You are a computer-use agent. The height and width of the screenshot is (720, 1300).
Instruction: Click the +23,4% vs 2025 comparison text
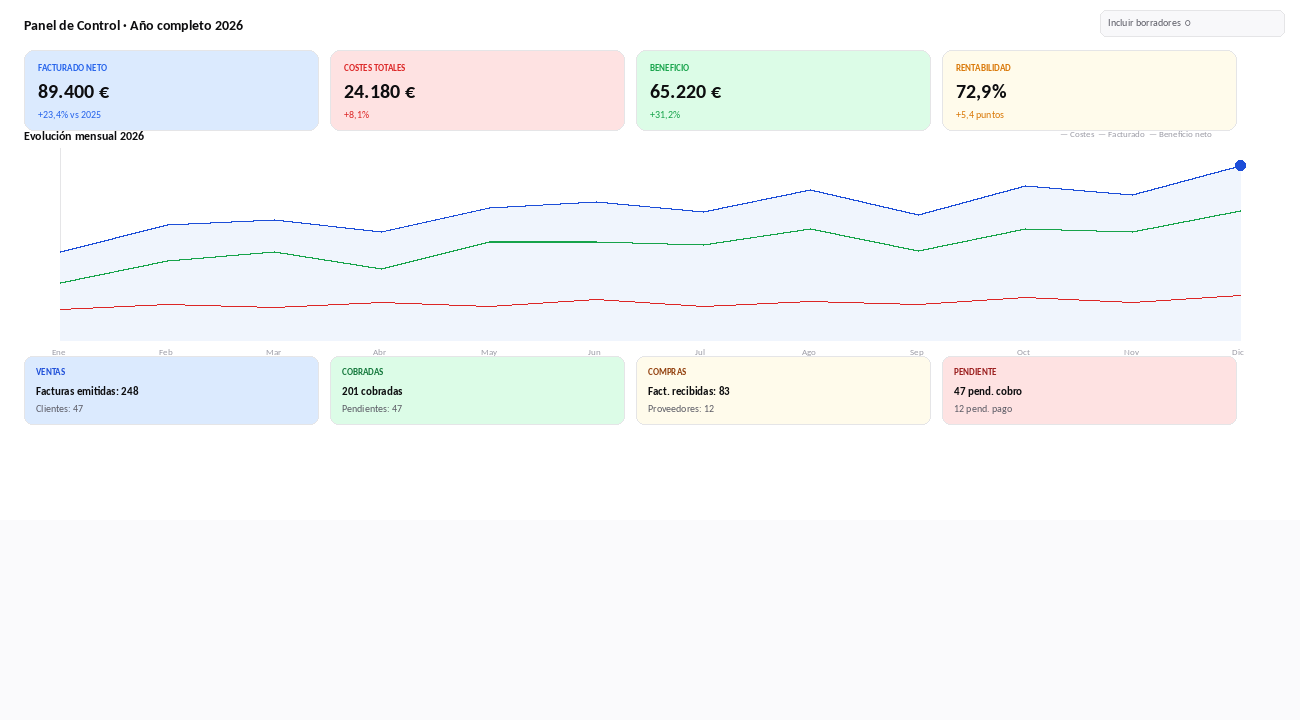[69, 115]
